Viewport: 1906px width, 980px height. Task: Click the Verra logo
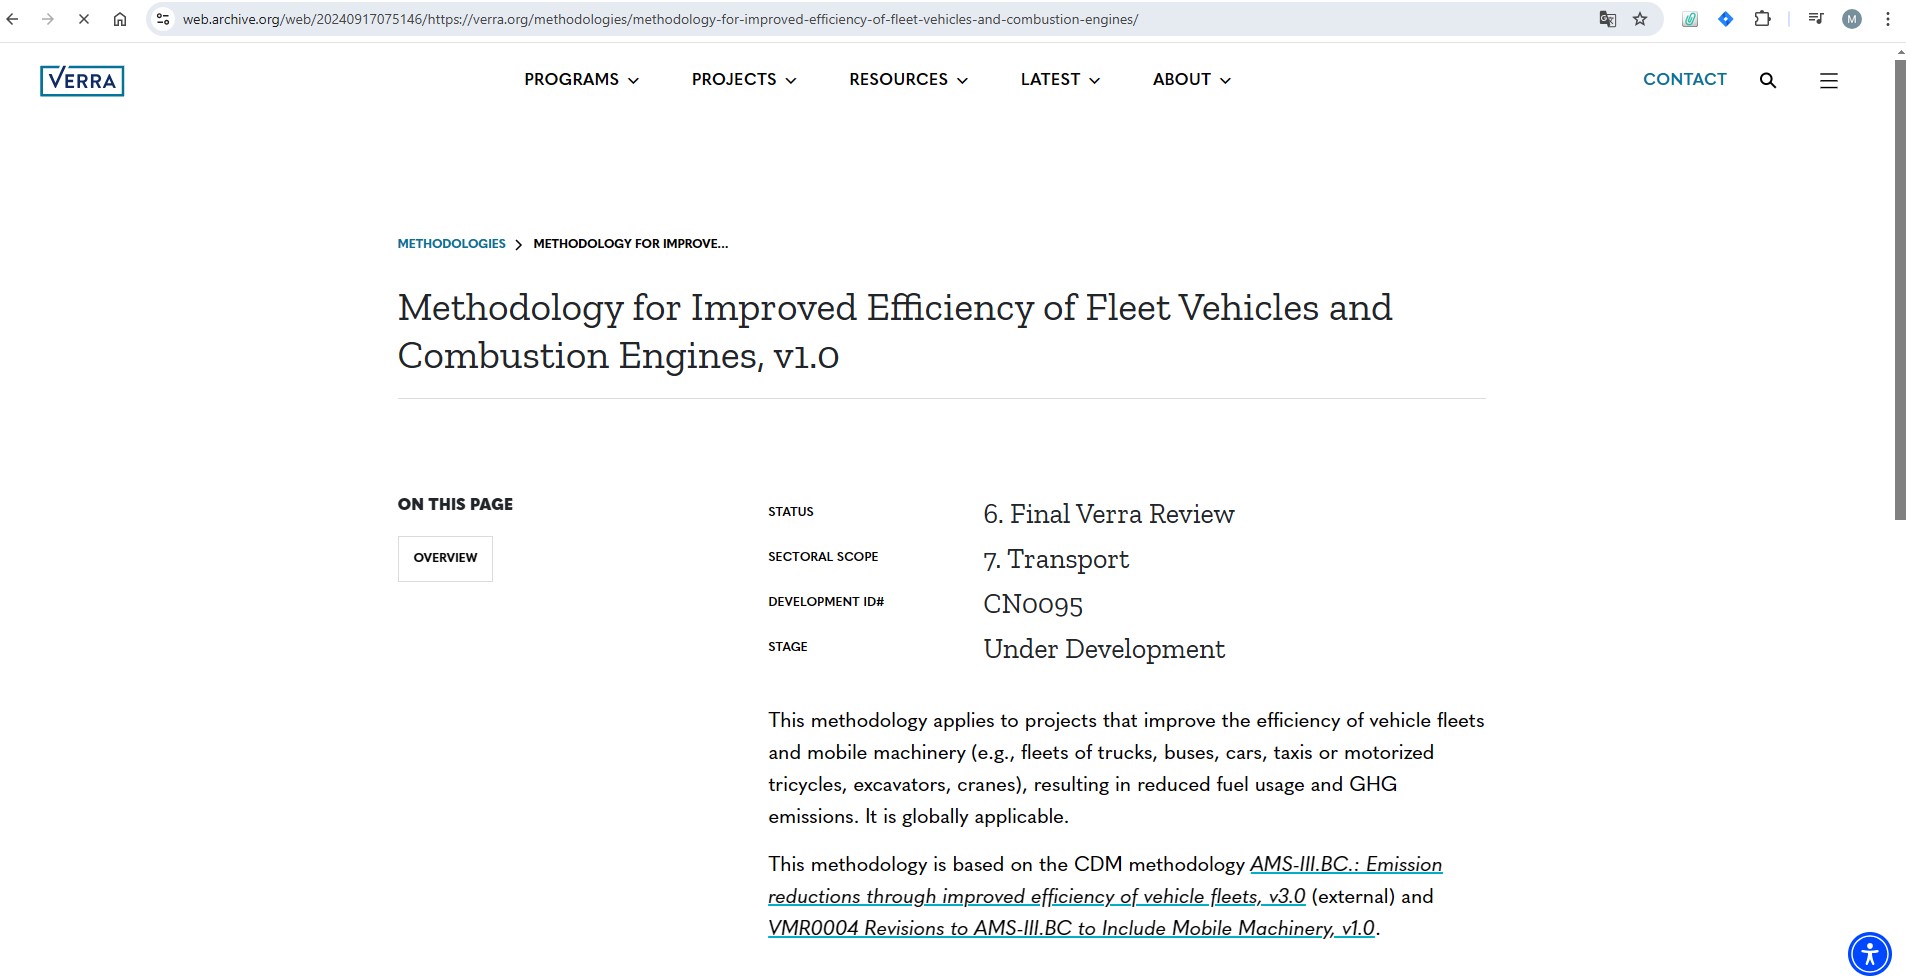82,81
